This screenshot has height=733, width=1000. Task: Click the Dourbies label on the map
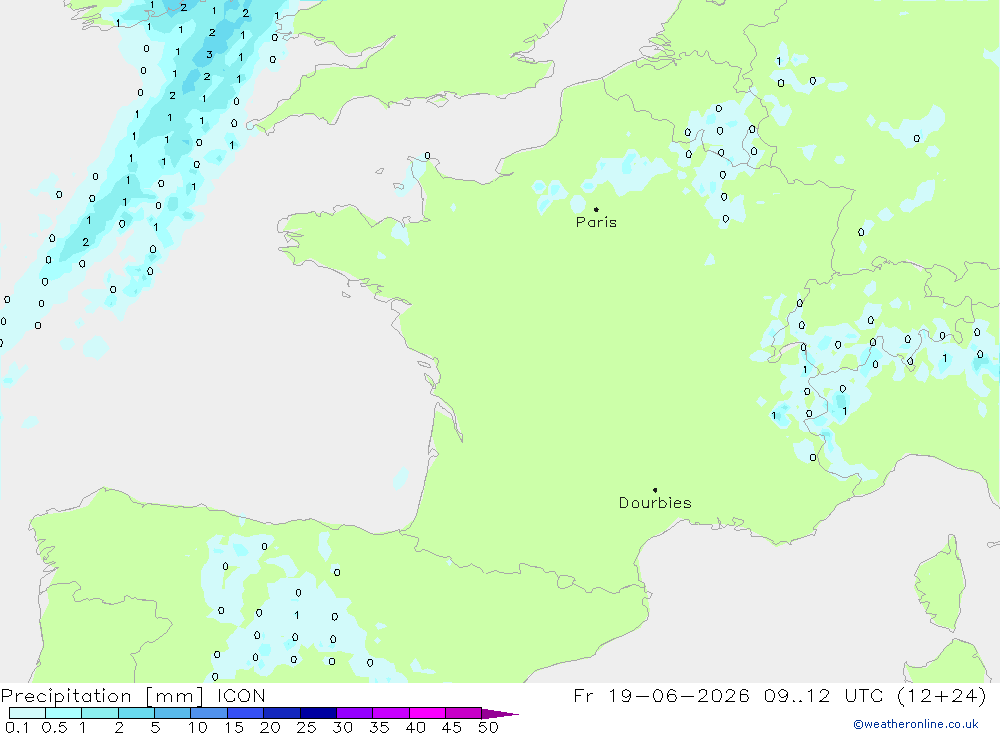pyautogui.click(x=655, y=503)
